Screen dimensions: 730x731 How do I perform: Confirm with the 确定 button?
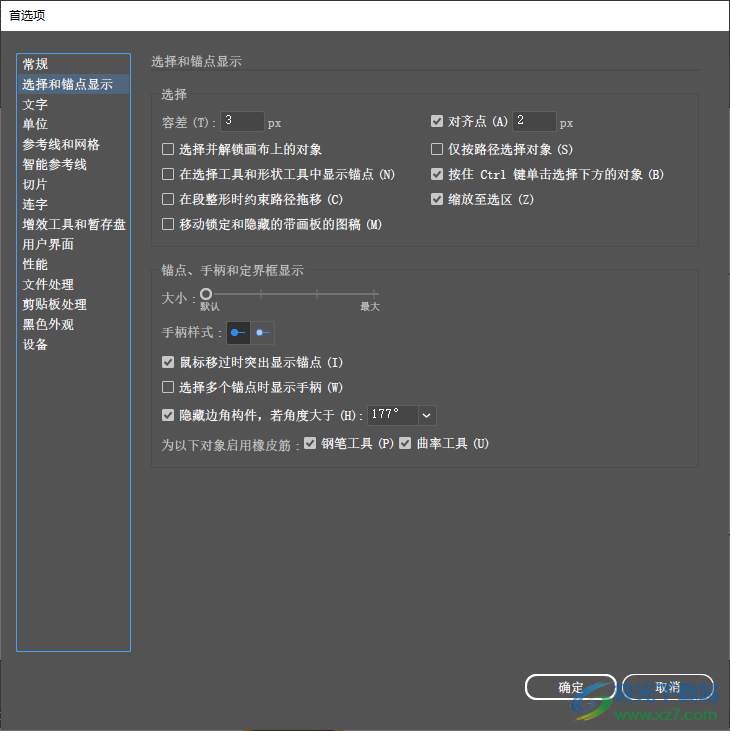[x=571, y=687]
